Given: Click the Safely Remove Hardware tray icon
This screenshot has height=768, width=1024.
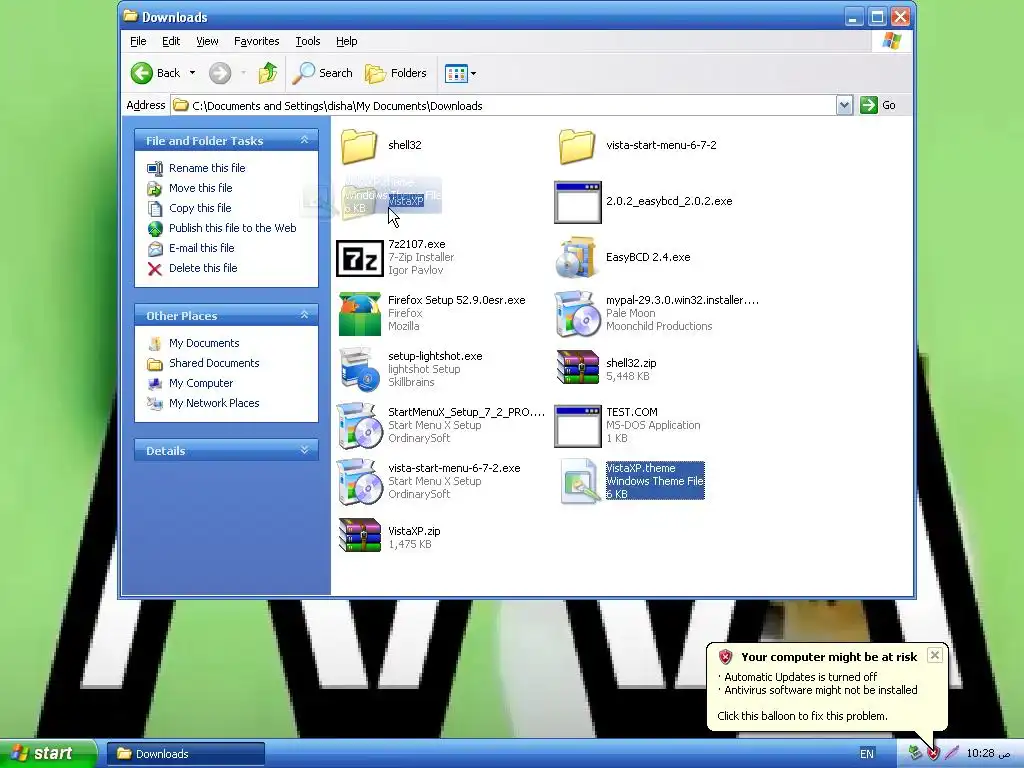Looking at the screenshot, I should pyautogui.click(x=915, y=754).
